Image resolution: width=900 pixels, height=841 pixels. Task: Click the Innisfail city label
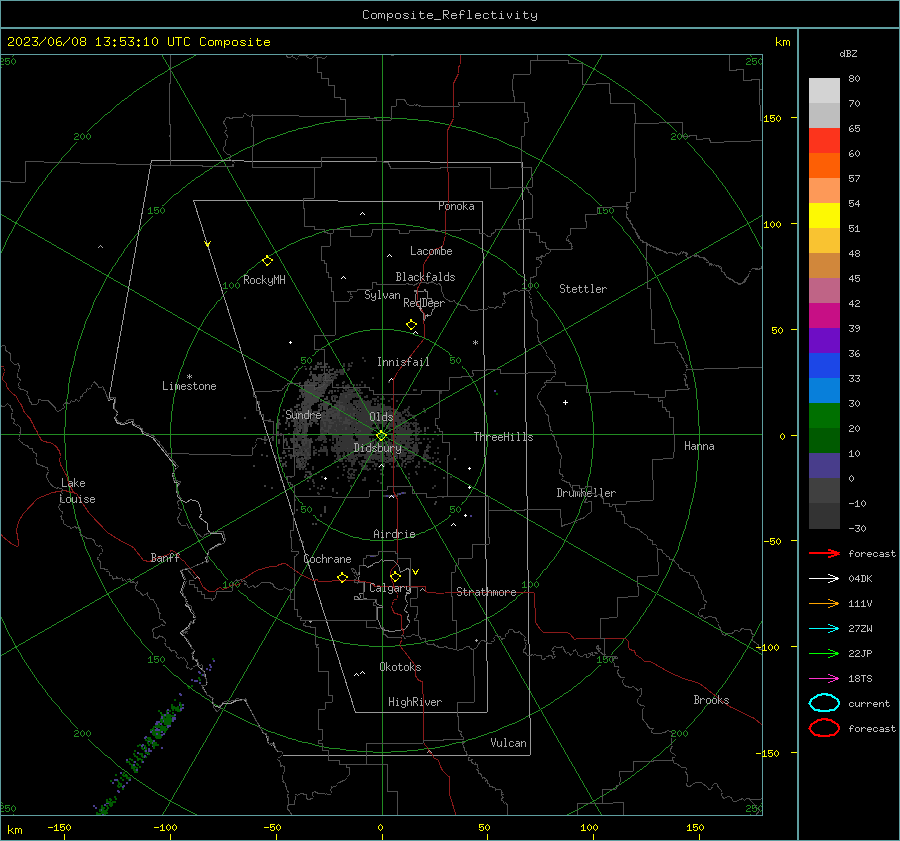tap(403, 362)
